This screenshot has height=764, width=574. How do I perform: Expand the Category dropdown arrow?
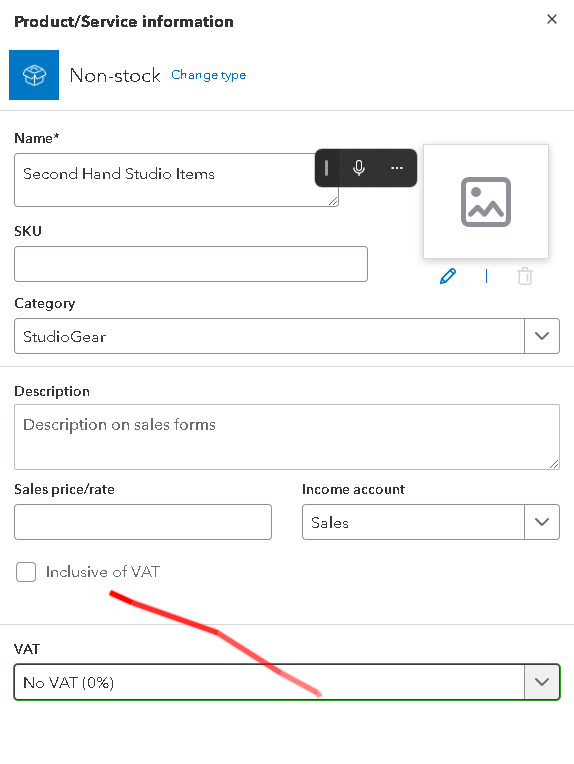[x=542, y=336]
